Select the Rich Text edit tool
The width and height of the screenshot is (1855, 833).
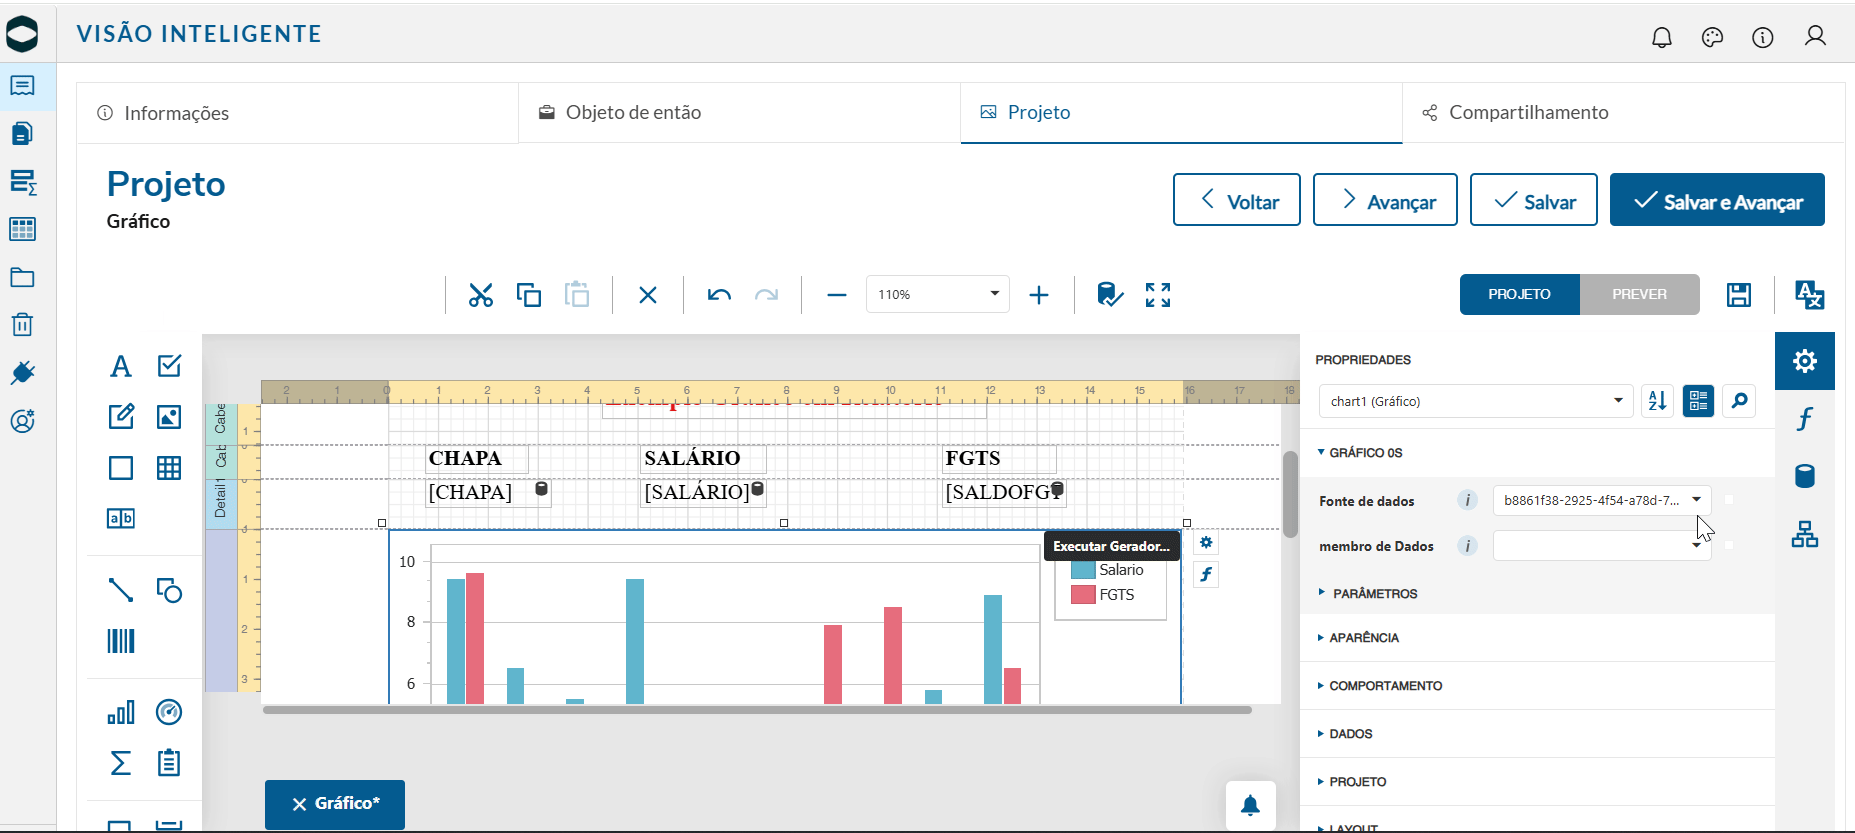click(x=121, y=416)
